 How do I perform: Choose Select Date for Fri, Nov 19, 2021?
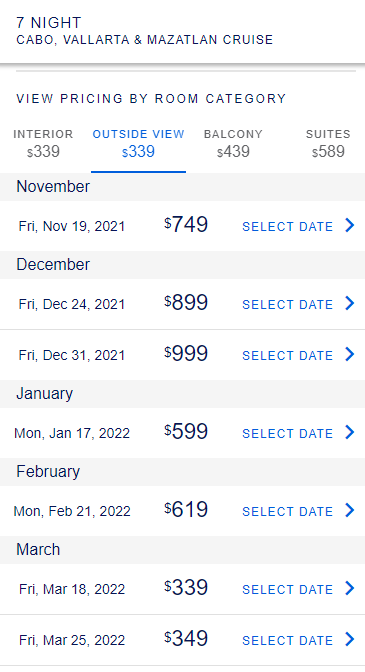tap(287, 226)
